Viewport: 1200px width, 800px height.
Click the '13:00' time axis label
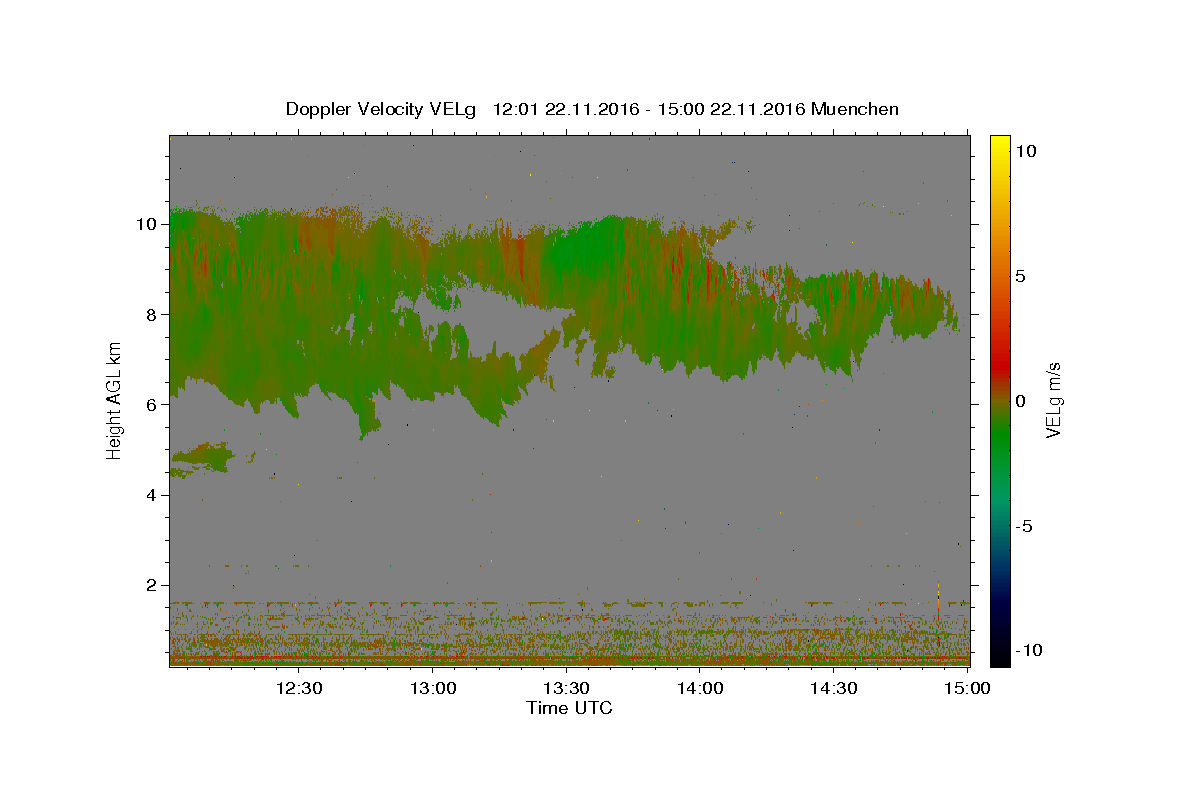434,688
